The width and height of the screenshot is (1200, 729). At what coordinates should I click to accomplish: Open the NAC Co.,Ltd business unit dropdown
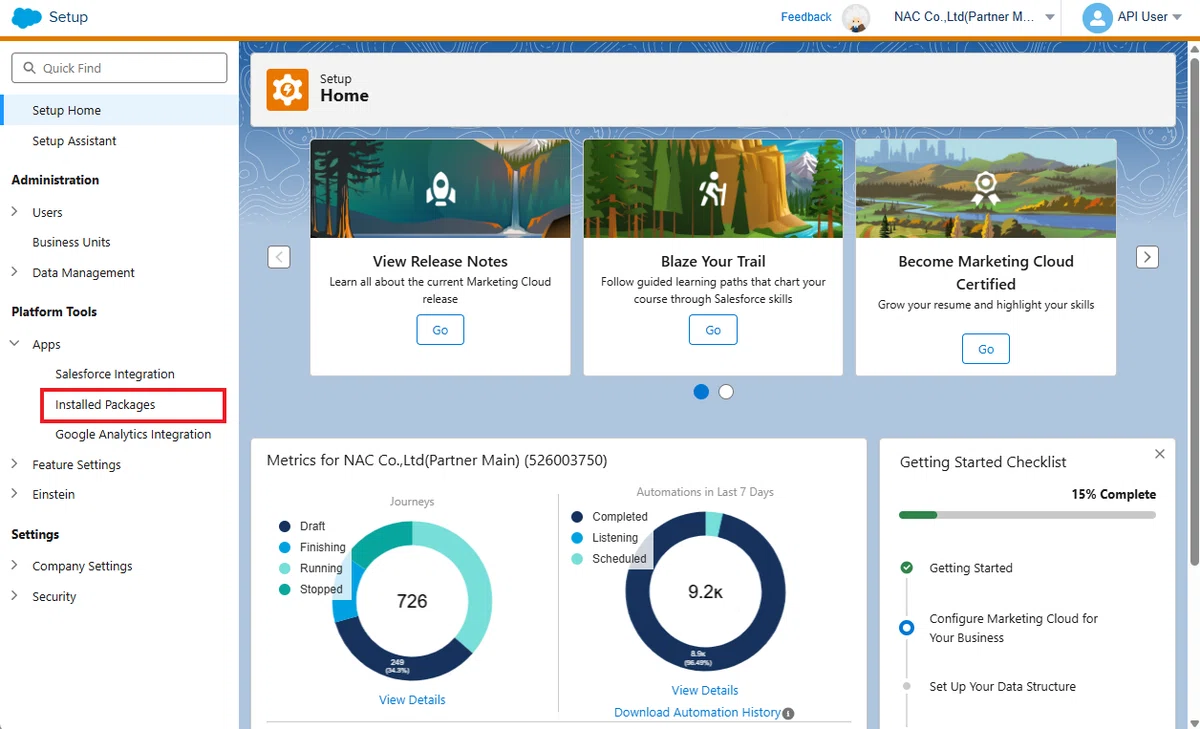pyautogui.click(x=974, y=17)
